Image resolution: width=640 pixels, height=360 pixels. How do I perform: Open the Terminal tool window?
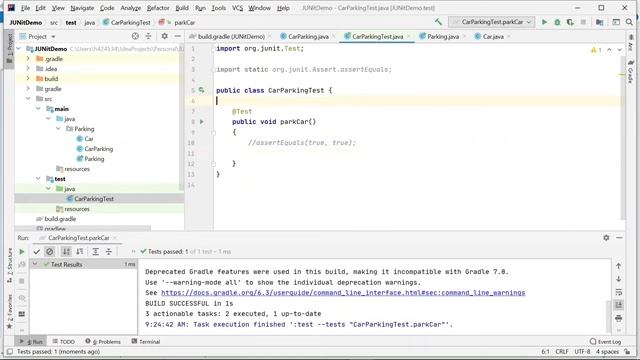tap(146, 341)
